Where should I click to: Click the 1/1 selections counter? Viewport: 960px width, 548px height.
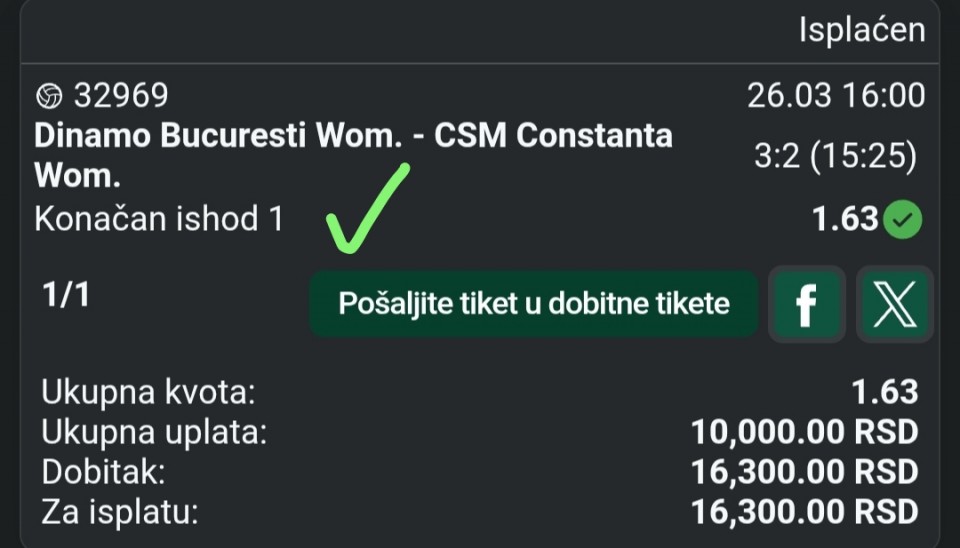66,297
